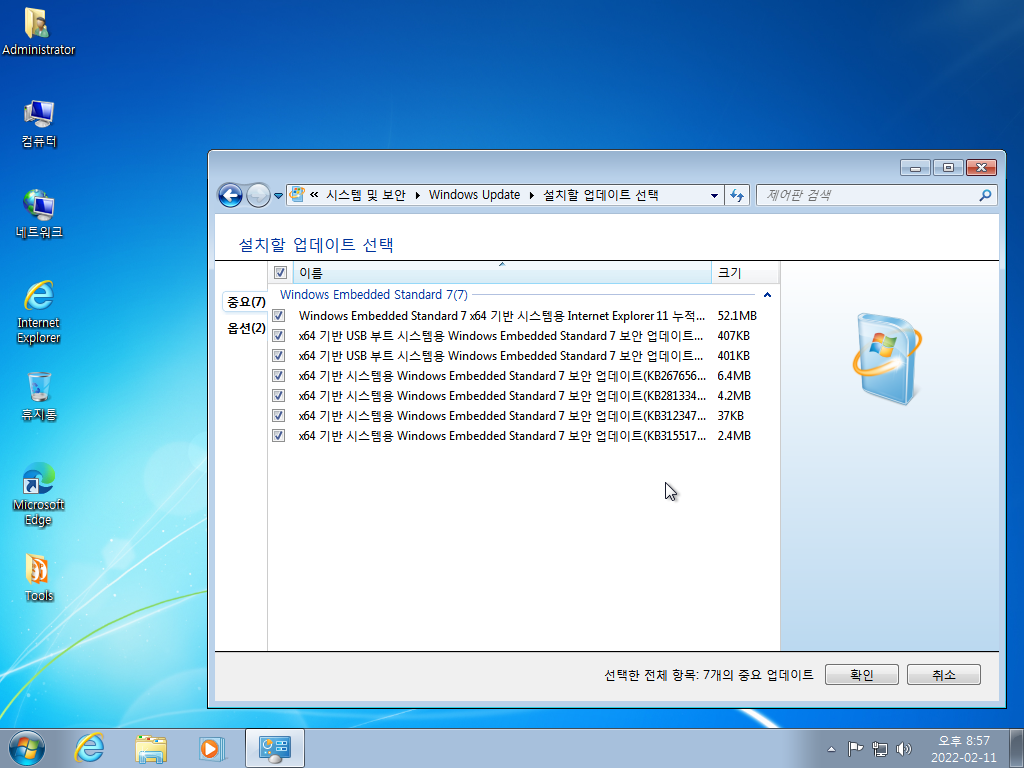Toggle the select-all checkbox in header

coord(280,273)
